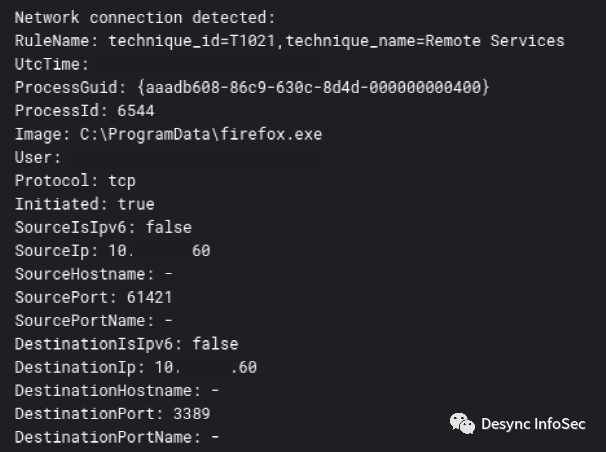Click the DestinationPortName line
606x452 pixels.
[x=117, y=437]
